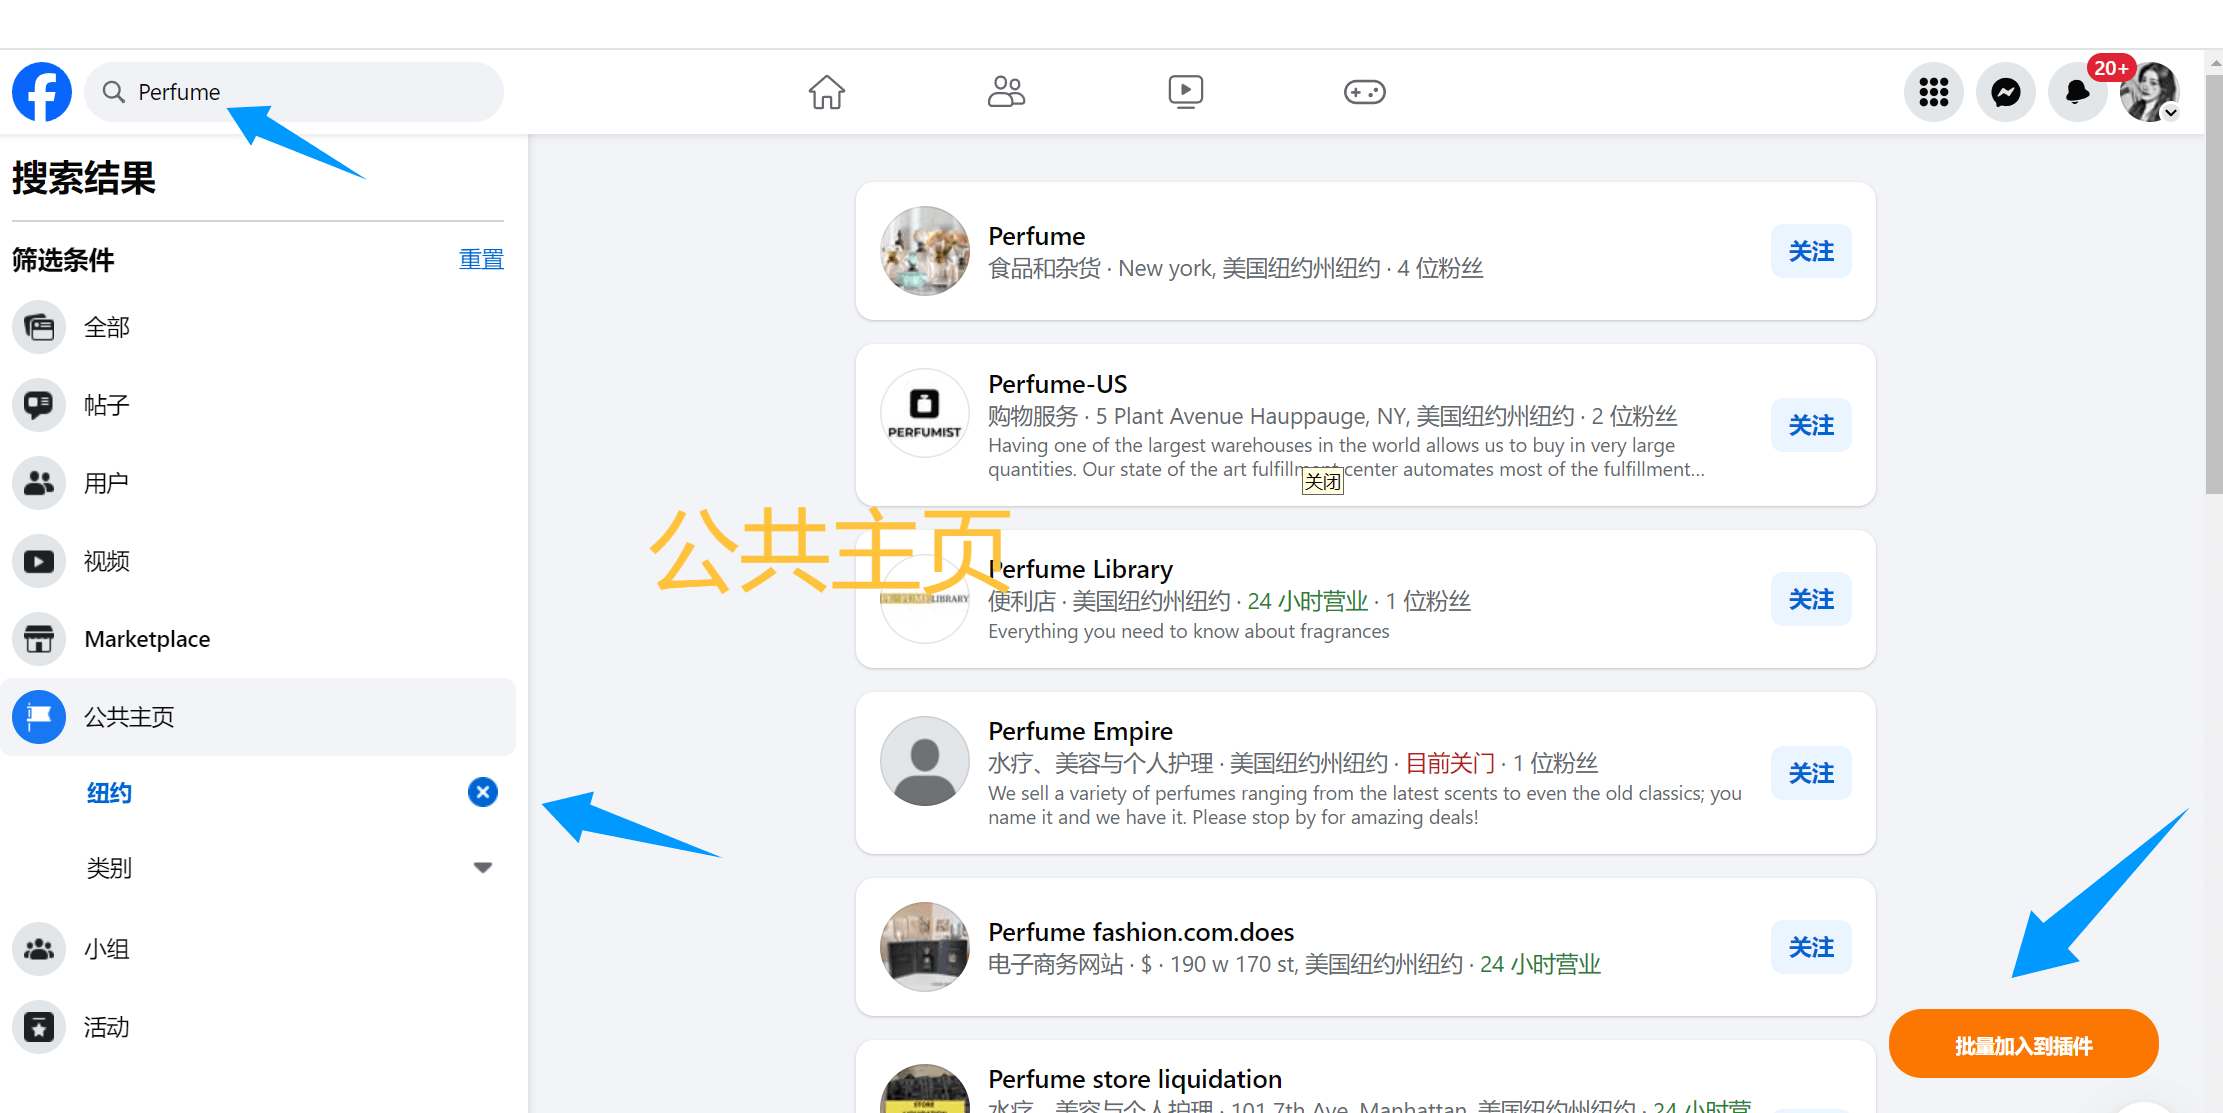This screenshot has width=2223, height=1113.
Task: Click the Facebook logo icon
Action: click(x=42, y=92)
